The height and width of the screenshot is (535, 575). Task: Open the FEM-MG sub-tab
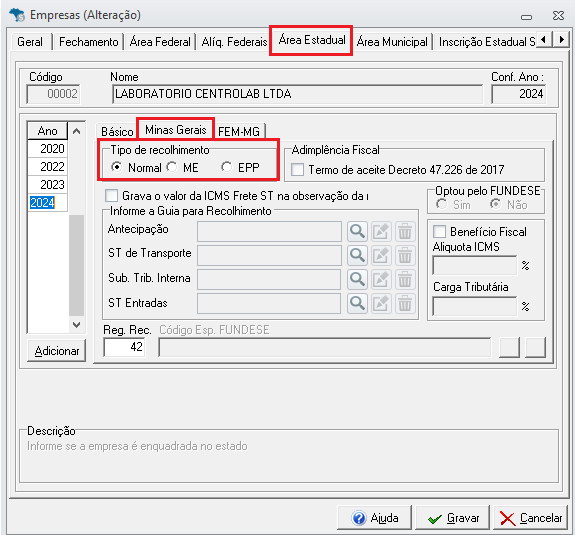tap(239, 131)
